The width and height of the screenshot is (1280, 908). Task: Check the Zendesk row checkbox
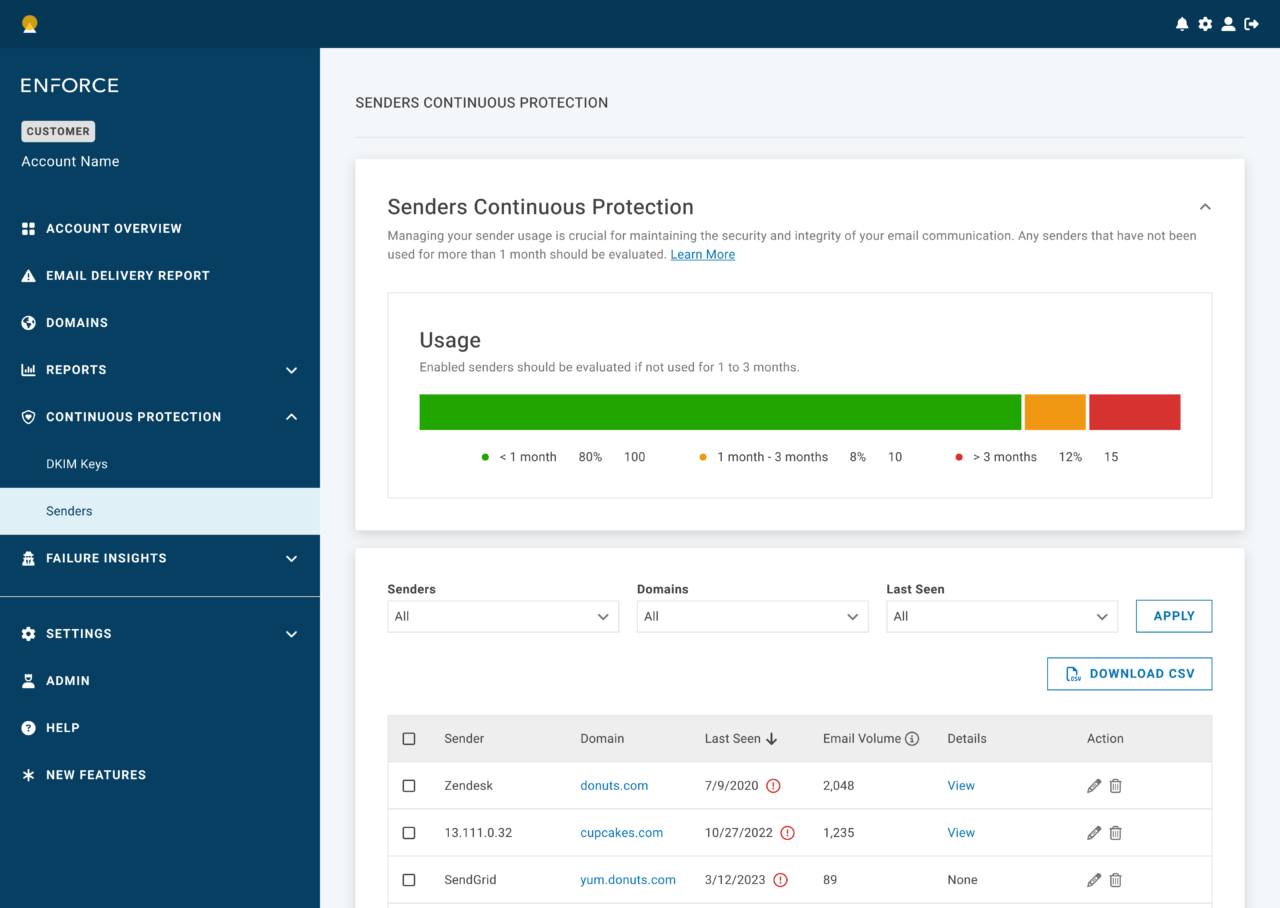tap(409, 786)
